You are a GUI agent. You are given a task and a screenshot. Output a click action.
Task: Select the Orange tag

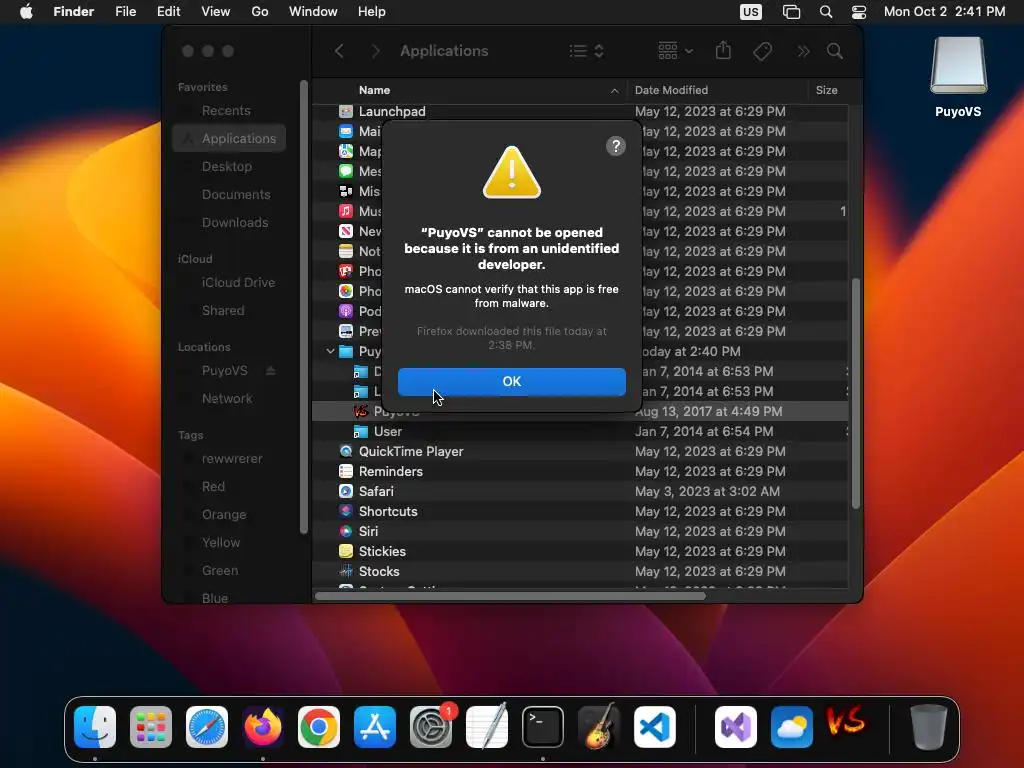click(223, 515)
